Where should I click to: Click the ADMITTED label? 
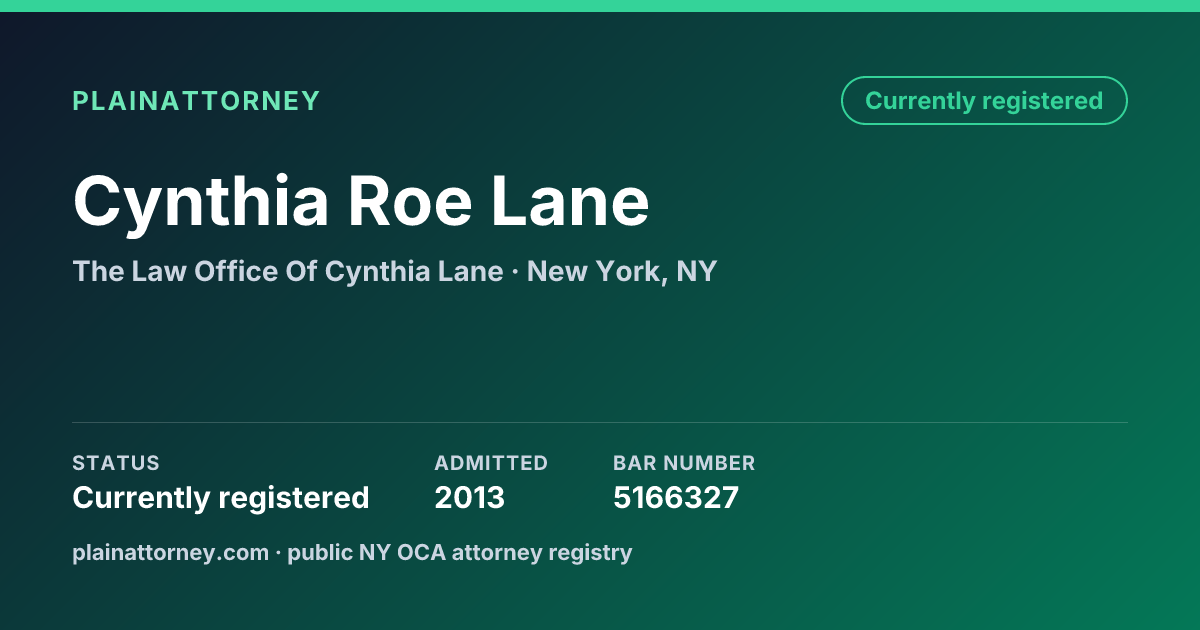[x=491, y=463]
